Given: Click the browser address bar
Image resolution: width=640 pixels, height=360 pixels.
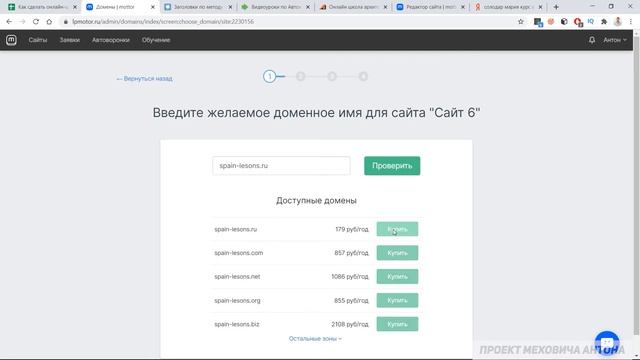Looking at the screenshot, I should coord(286,22).
